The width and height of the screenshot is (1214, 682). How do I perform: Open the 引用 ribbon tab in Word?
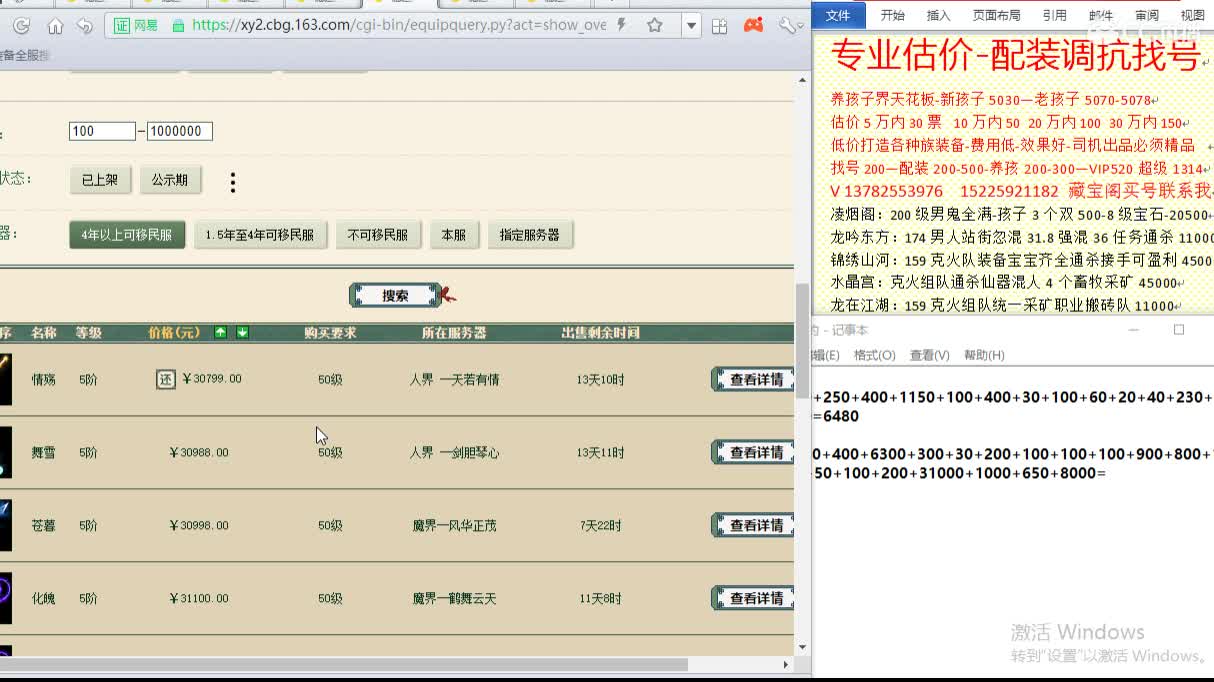(x=1054, y=15)
